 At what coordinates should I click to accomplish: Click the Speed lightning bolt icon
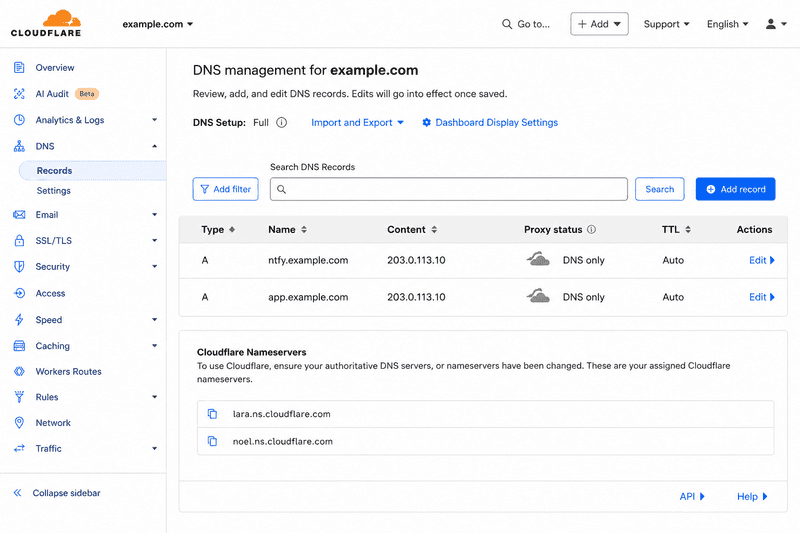click(x=19, y=320)
